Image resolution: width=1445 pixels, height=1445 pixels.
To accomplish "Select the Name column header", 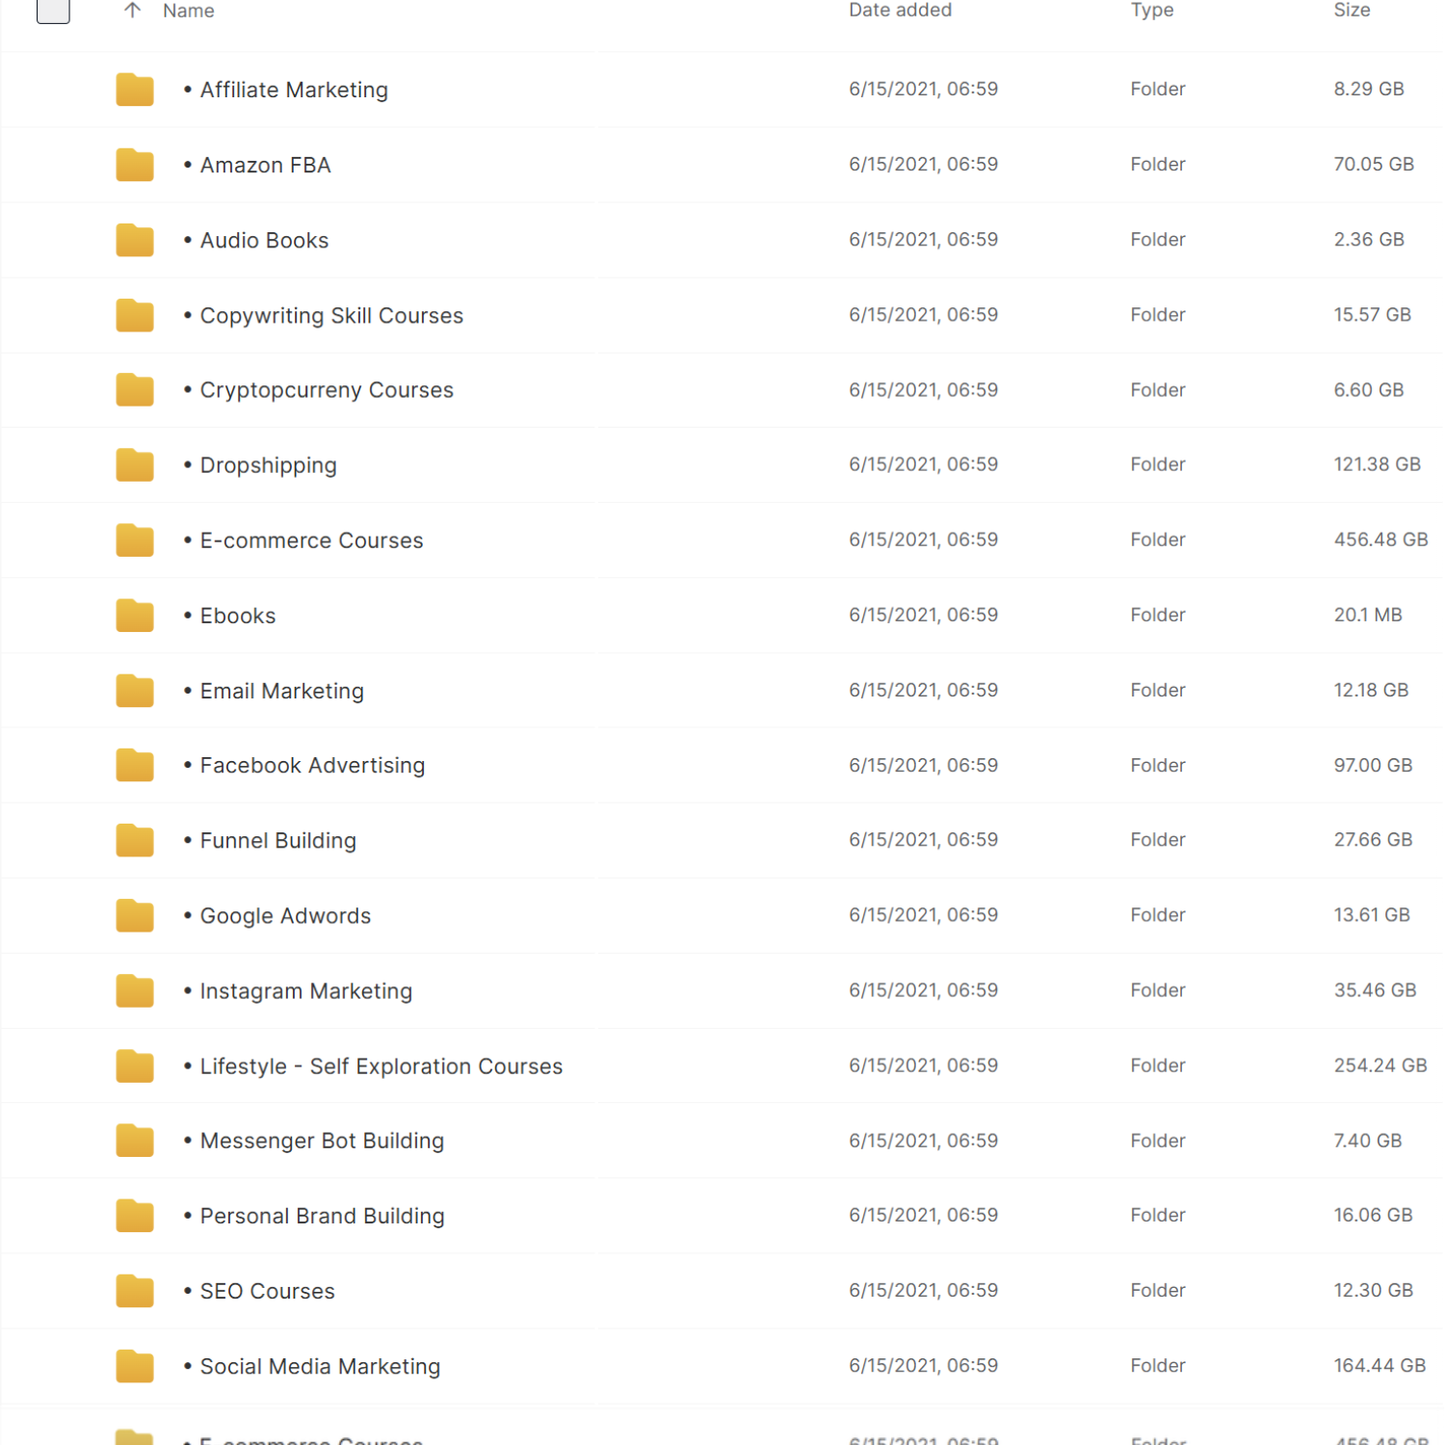I will [188, 11].
